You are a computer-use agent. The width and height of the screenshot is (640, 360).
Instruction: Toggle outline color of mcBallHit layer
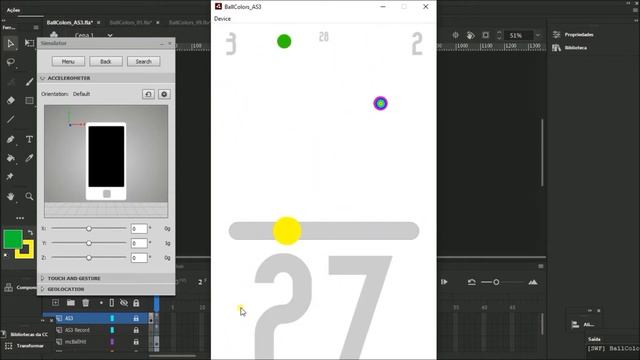[x=112, y=342]
